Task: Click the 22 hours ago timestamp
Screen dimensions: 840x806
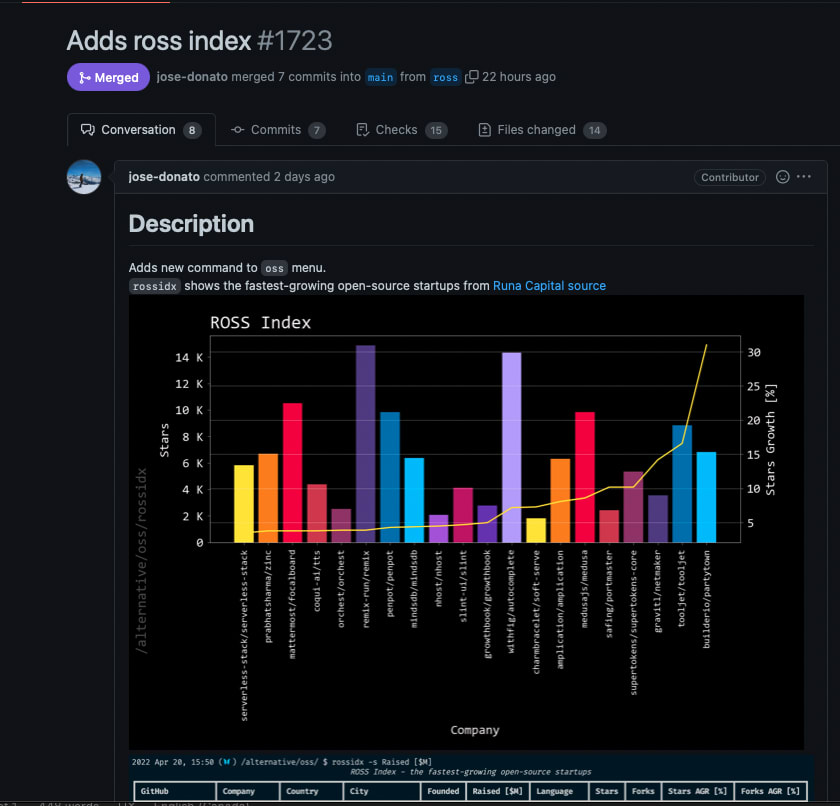Action: (519, 77)
